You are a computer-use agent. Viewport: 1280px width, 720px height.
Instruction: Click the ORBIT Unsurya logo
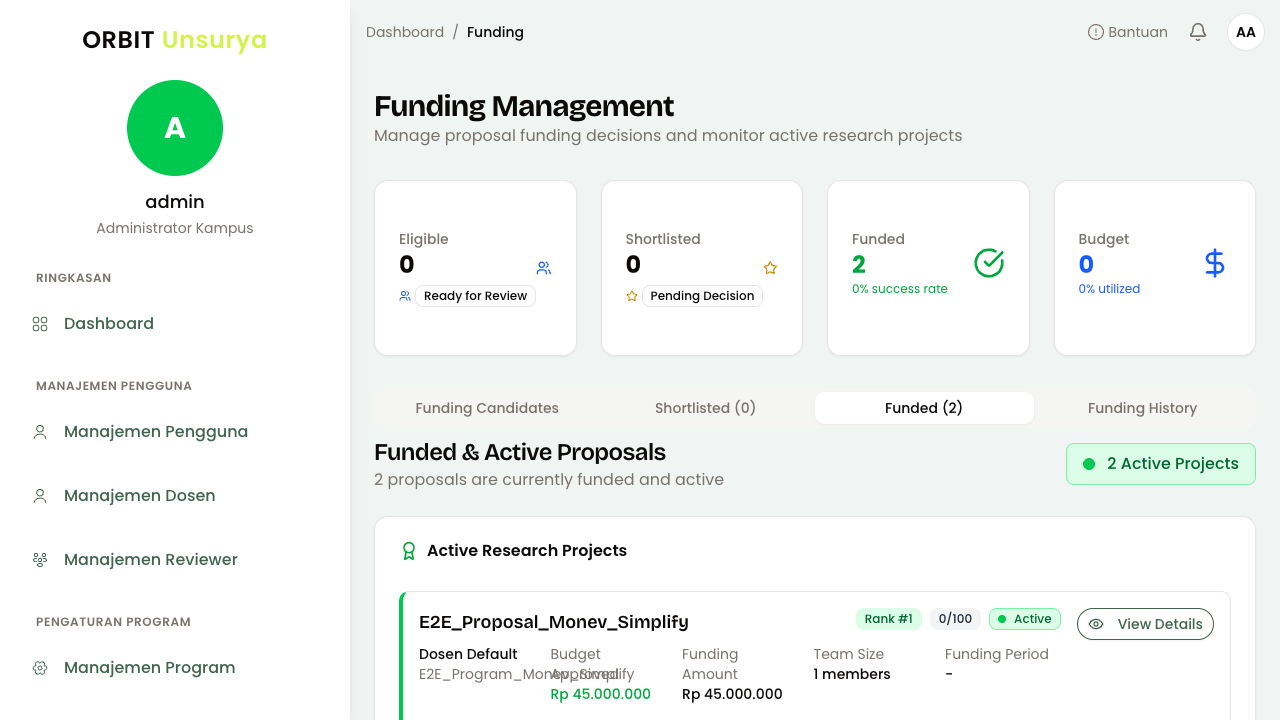175,40
